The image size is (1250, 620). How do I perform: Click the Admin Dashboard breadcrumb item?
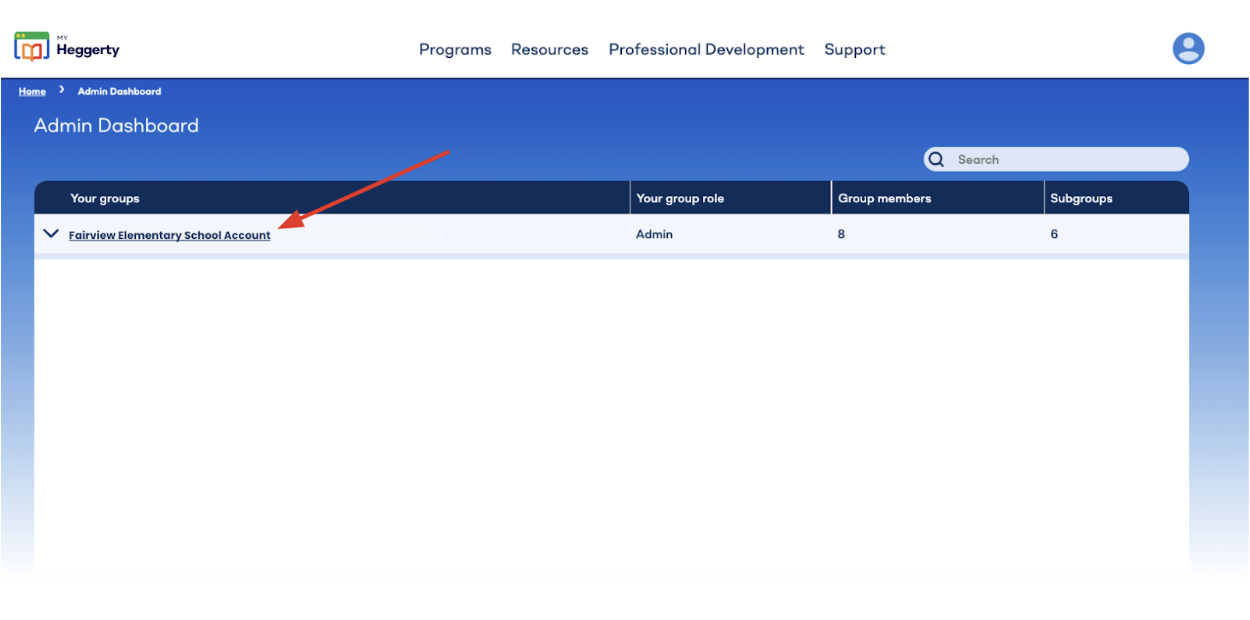pos(119,92)
